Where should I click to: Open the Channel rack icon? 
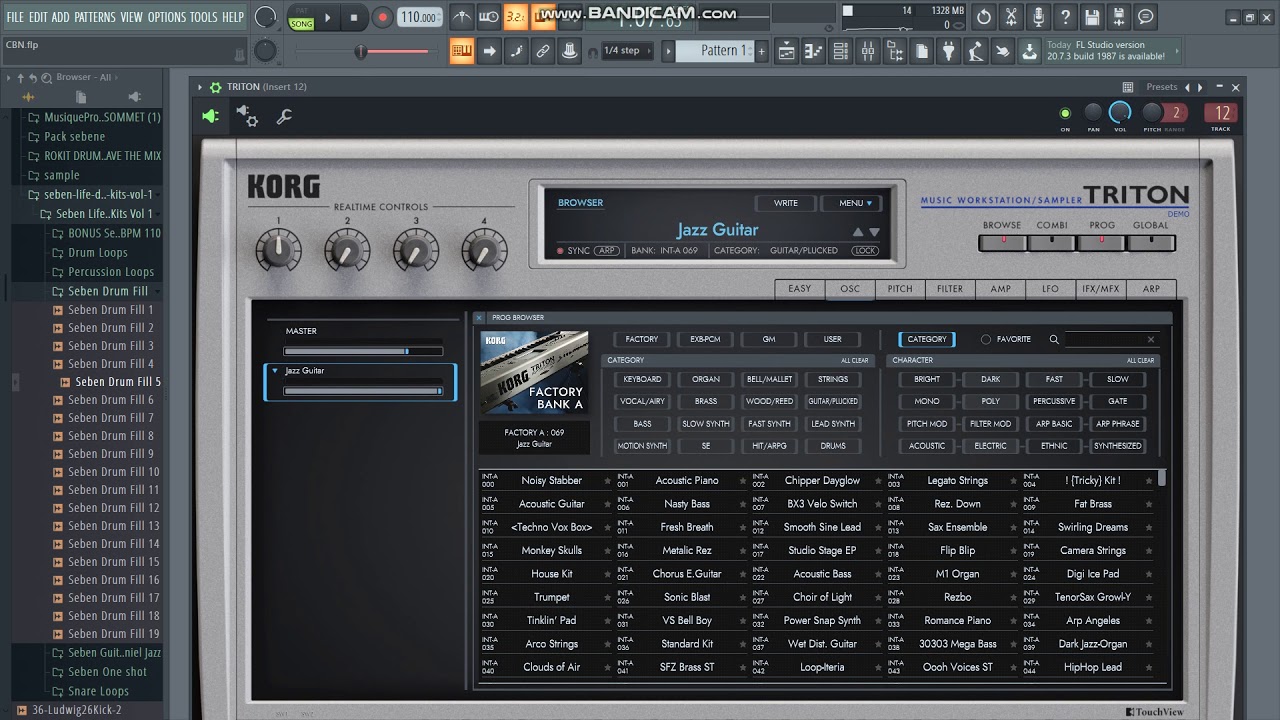click(840, 51)
